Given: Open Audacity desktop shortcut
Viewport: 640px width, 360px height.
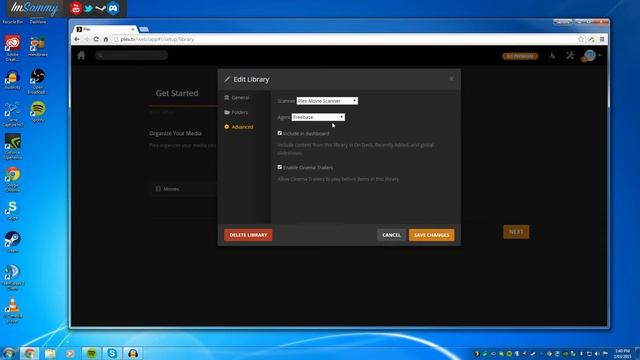Looking at the screenshot, I should [x=13, y=79].
